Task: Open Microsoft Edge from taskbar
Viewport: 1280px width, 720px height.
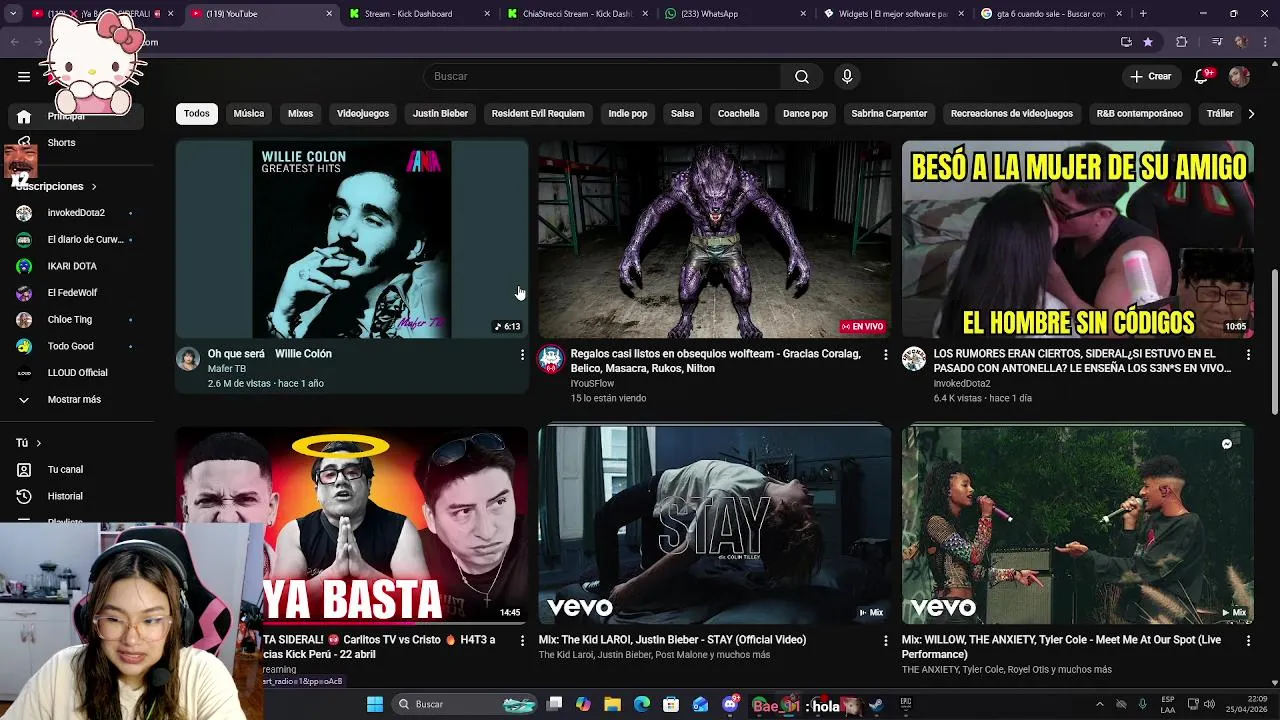Action: click(x=642, y=704)
